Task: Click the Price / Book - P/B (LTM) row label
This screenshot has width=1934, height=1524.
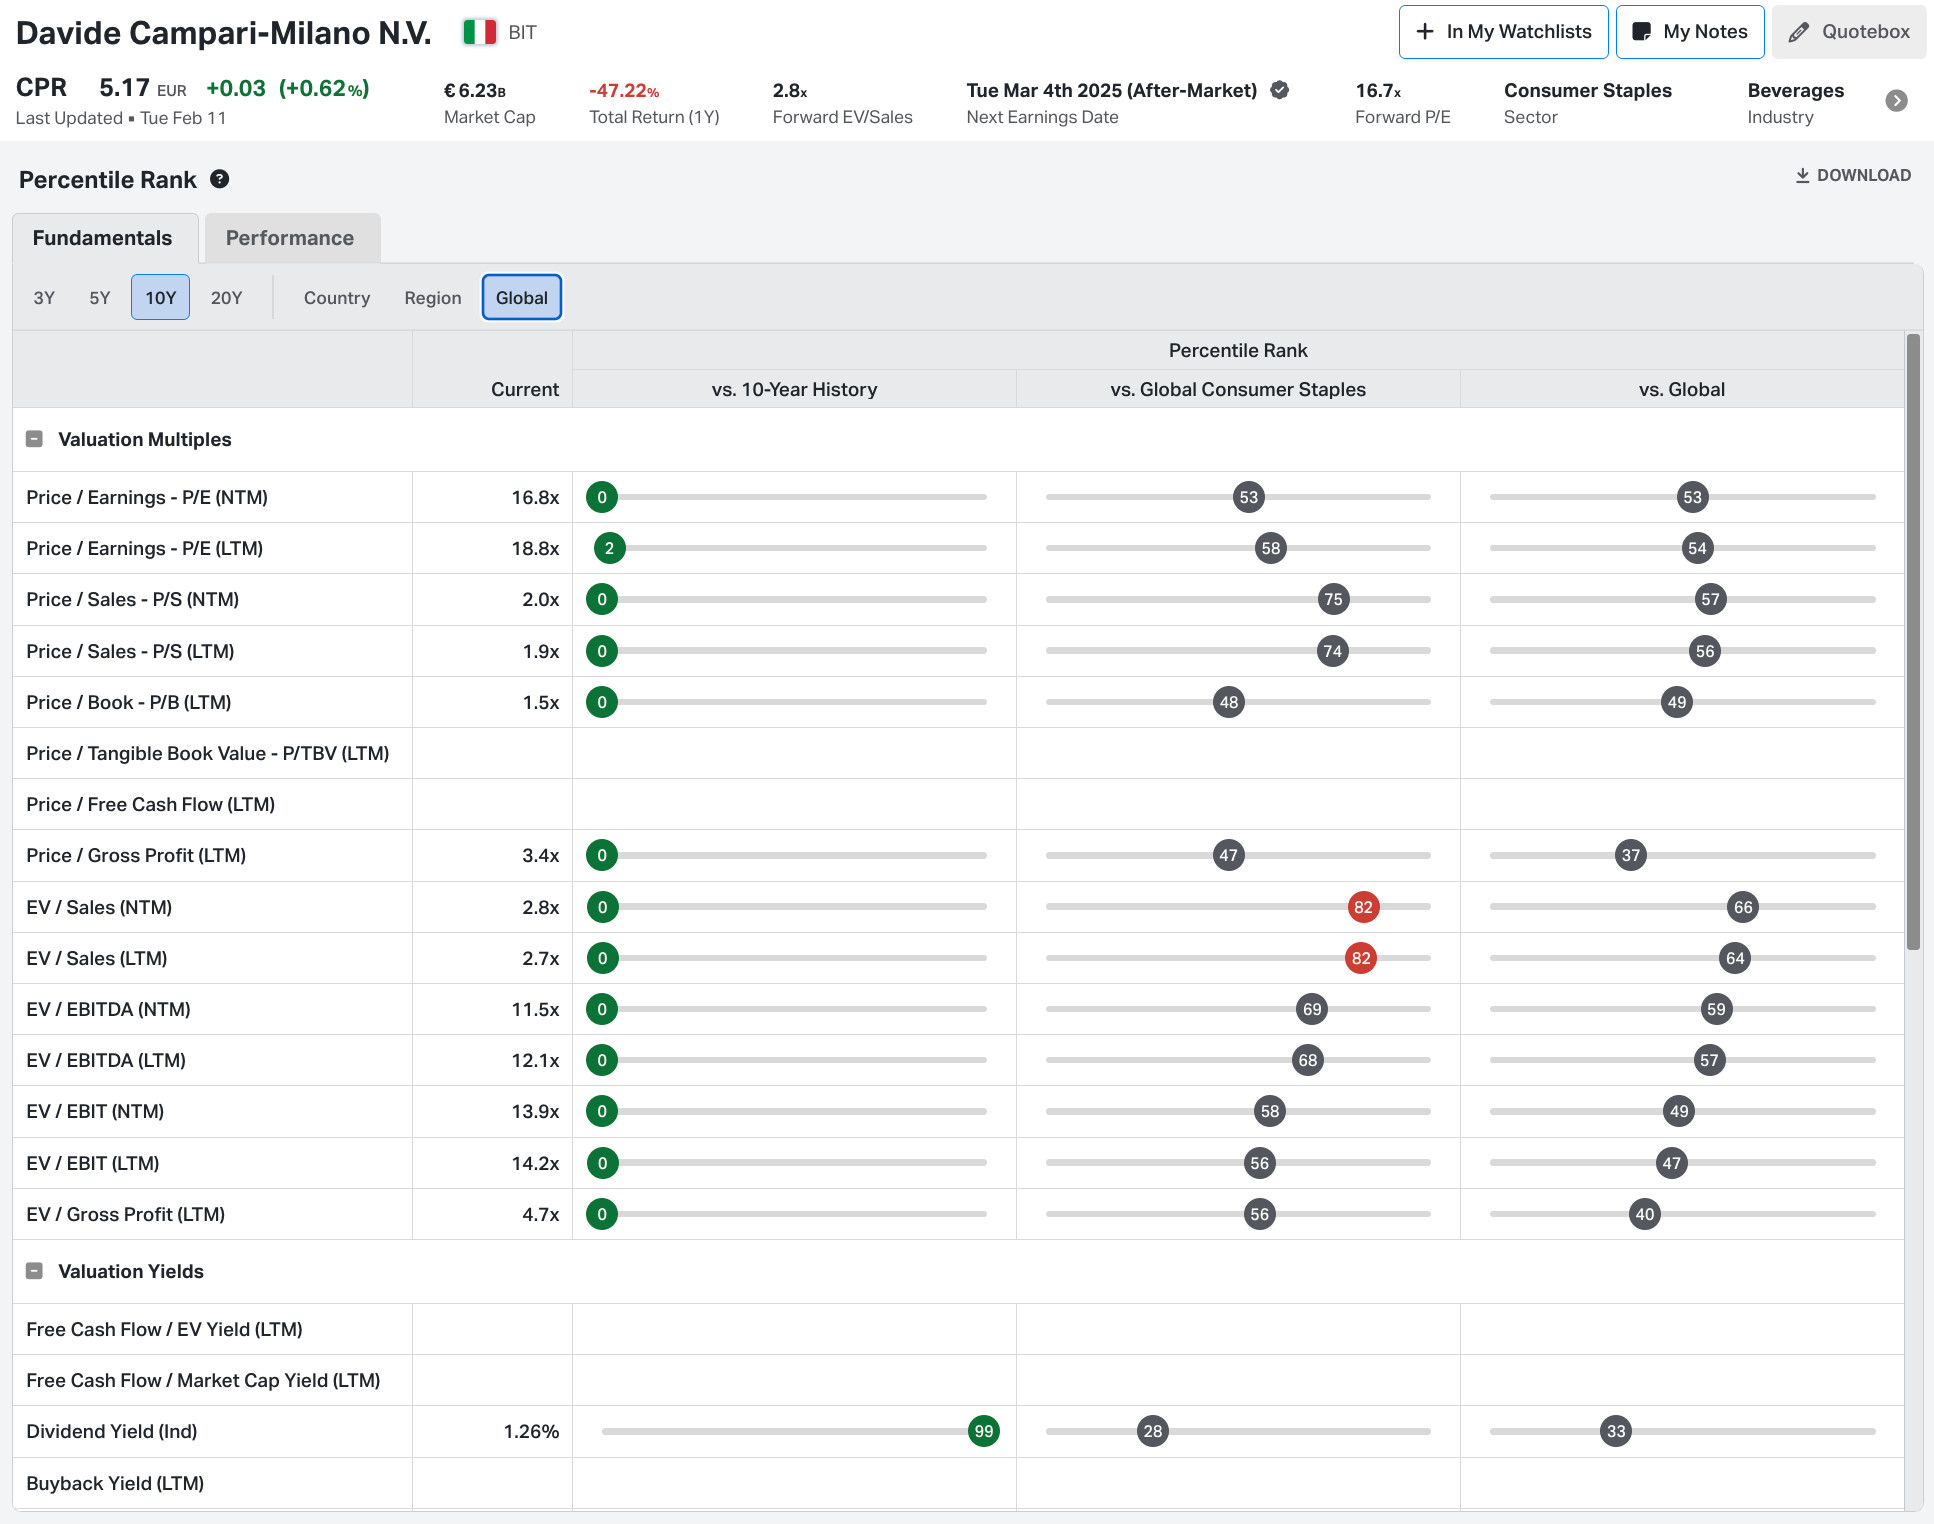Action: pyautogui.click(x=129, y=702)
